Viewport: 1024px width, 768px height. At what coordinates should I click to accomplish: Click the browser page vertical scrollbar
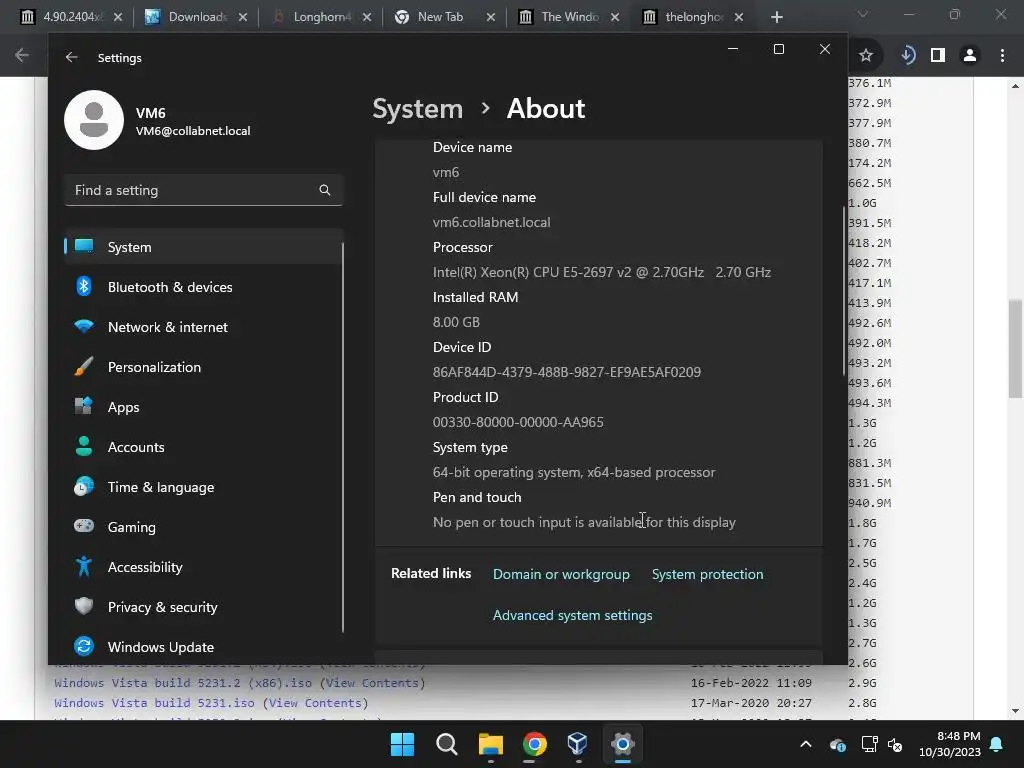click(x=1015, y=348)
